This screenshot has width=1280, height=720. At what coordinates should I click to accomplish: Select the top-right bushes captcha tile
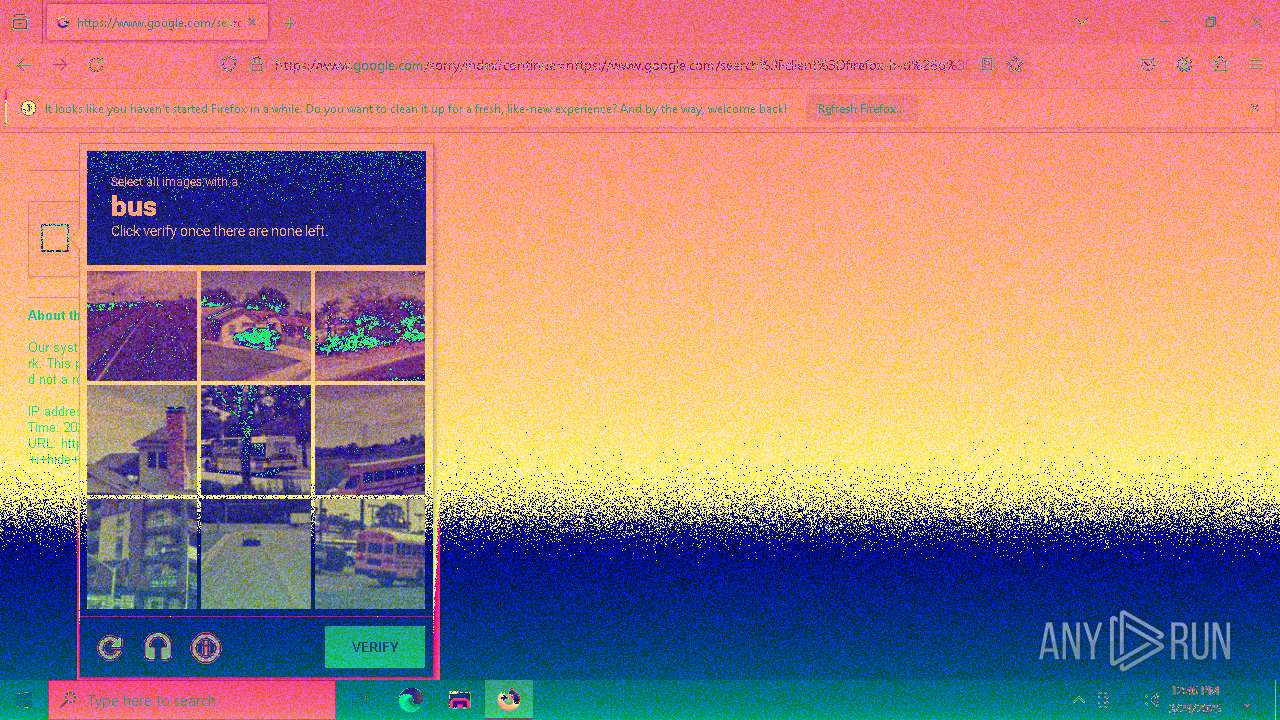(x=370, y=326)
